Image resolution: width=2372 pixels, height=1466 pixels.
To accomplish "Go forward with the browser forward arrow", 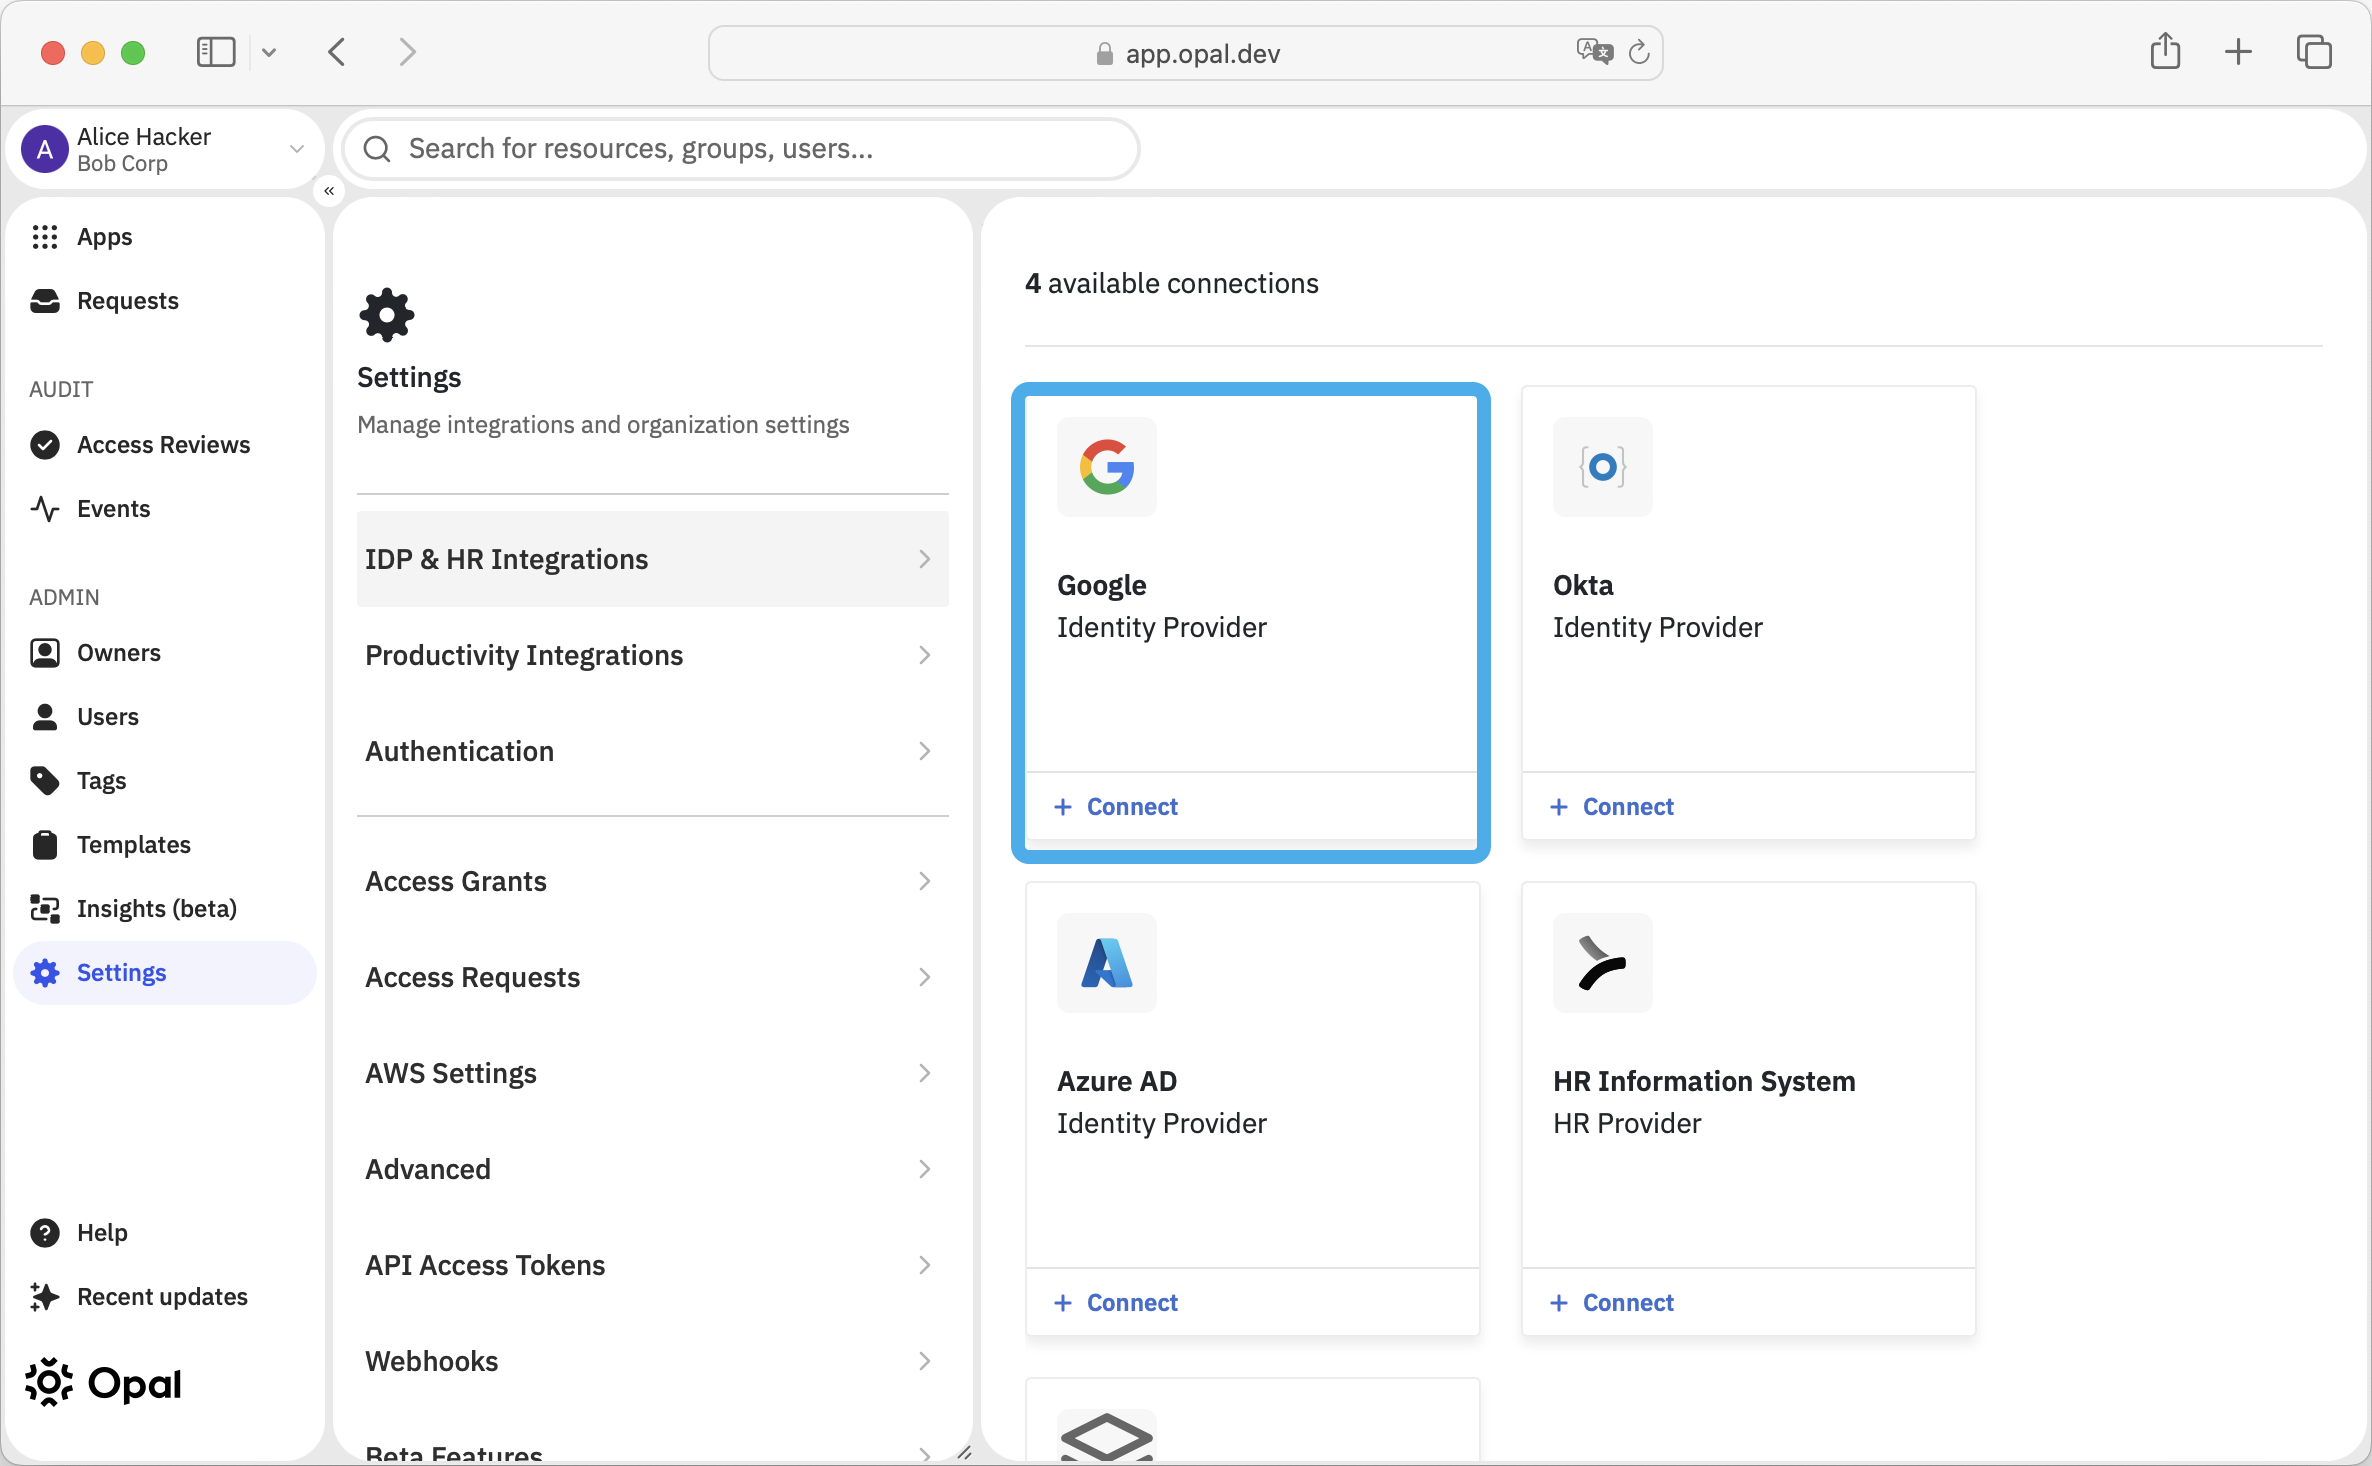I will pyautogui.click(x=407, y=52).
